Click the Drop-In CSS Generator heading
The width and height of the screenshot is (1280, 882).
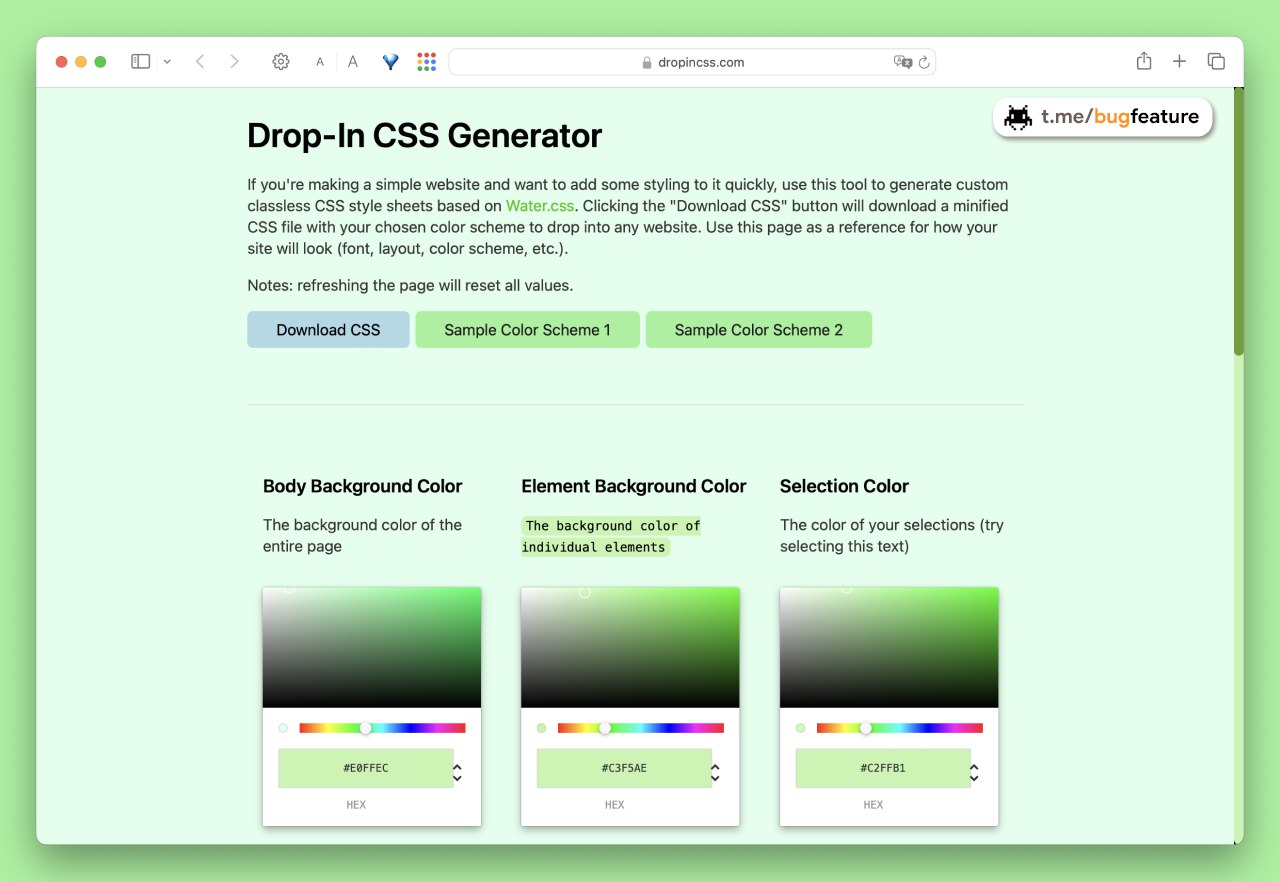coord(425,136)
